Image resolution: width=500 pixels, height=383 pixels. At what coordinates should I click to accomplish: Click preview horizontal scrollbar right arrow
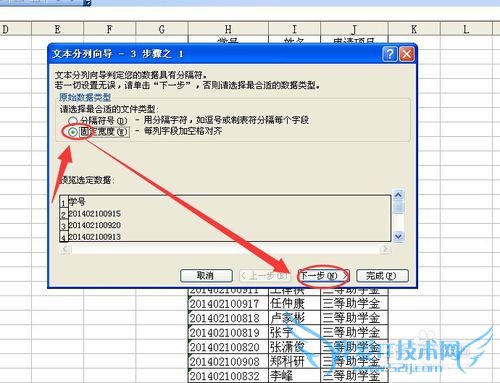tap(386, 249)
